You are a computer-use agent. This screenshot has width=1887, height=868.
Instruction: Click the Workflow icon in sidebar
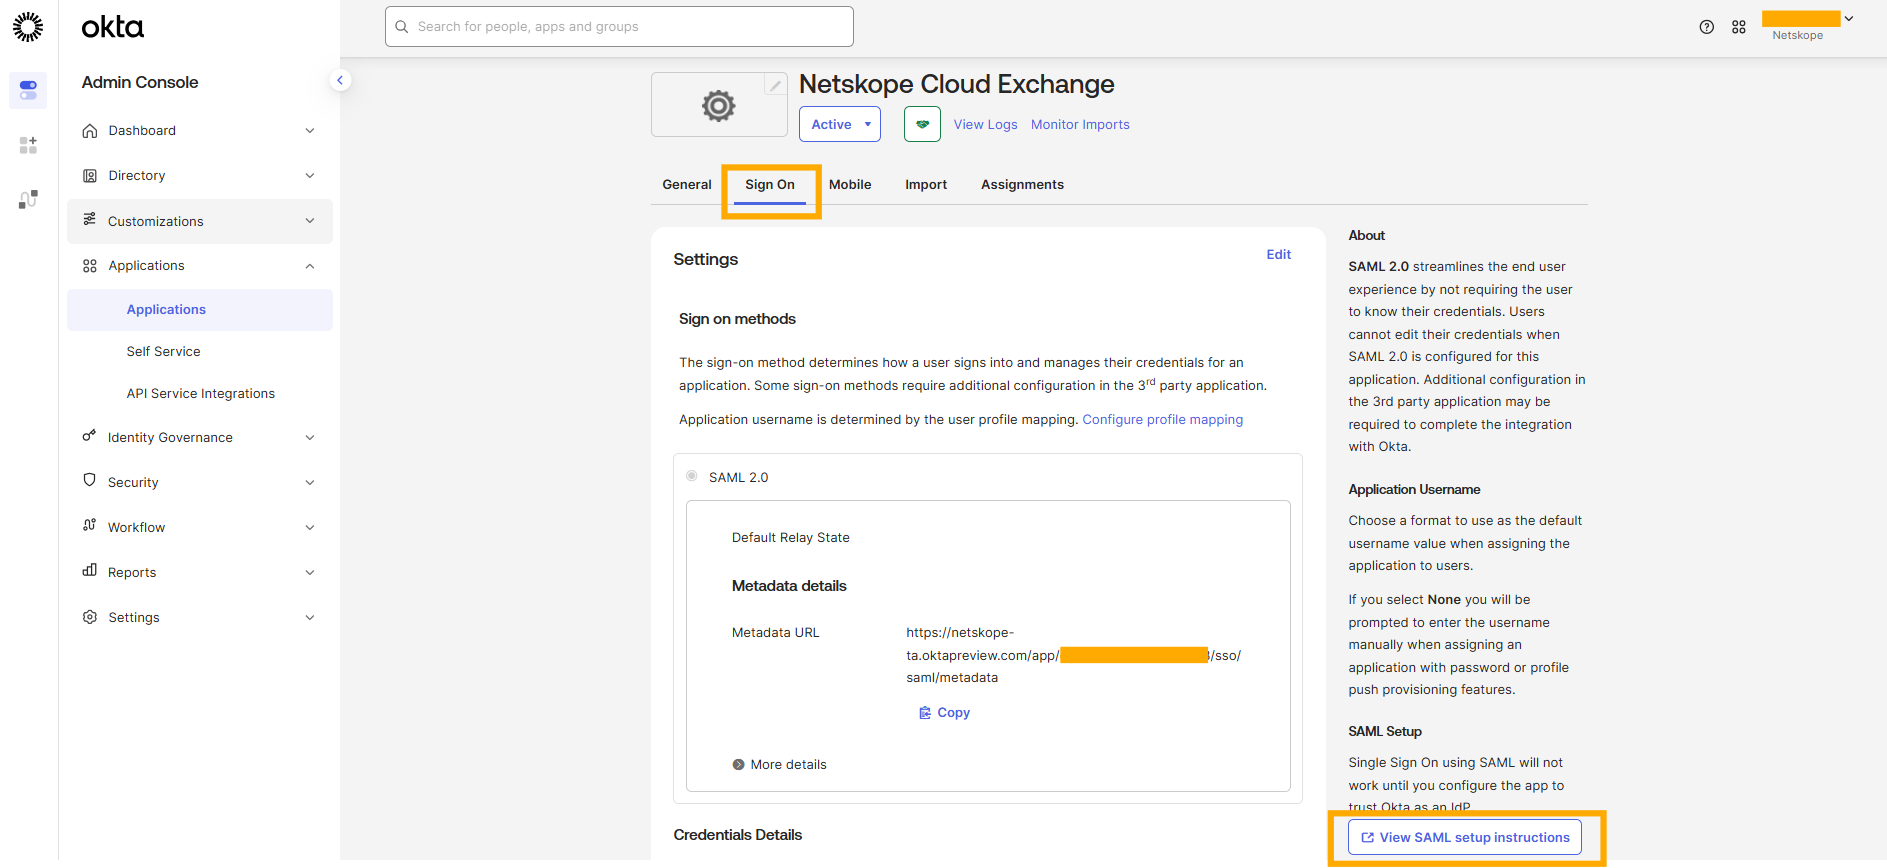click(x=90, y=525)
